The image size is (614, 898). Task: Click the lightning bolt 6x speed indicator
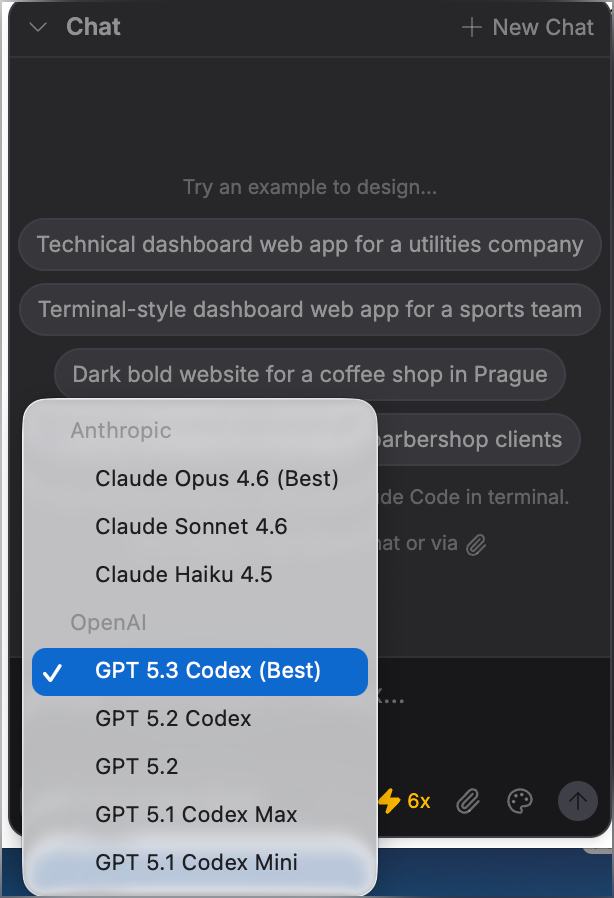(404, 801)
